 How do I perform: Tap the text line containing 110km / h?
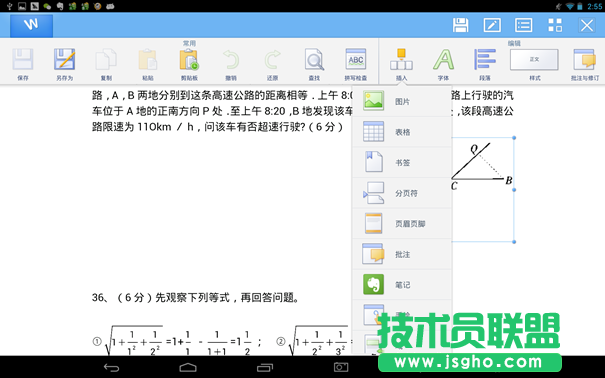click(217, 127)
